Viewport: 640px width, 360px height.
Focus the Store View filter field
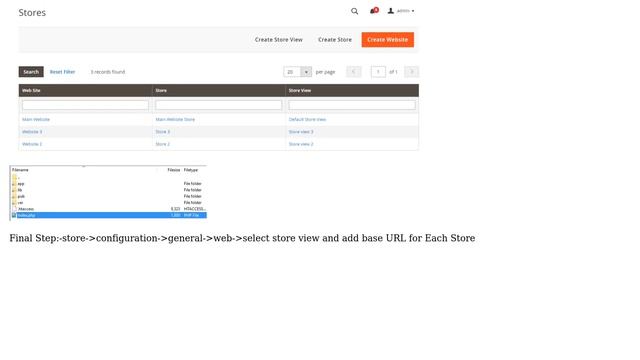[x=352, y=105]
